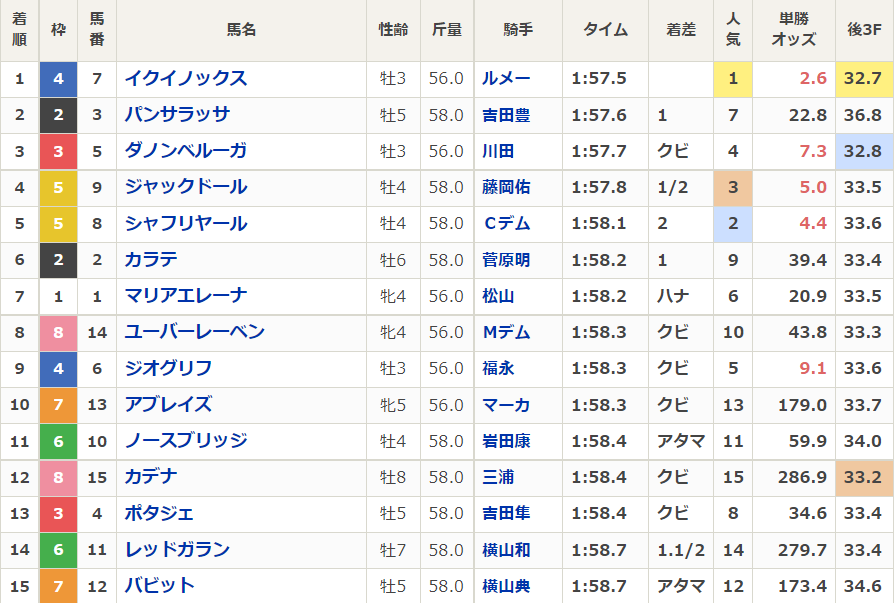This screenshot has width=894, height=603.
Task: Select orange-highlighted last-3F value 33.2
Action: click(864, 477)
